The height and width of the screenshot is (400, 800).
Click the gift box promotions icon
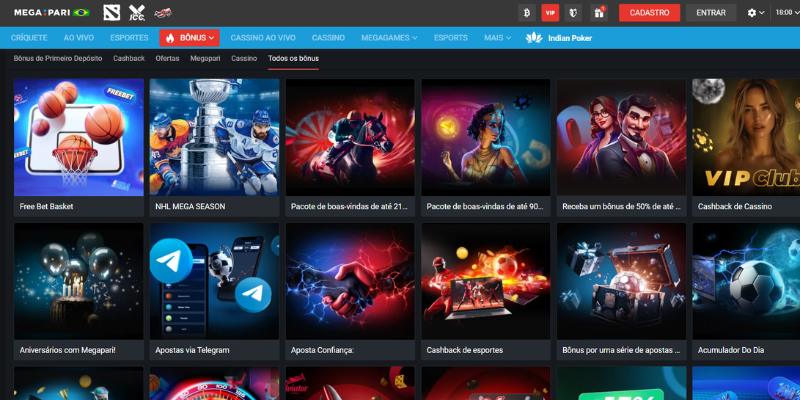point(599,13)
